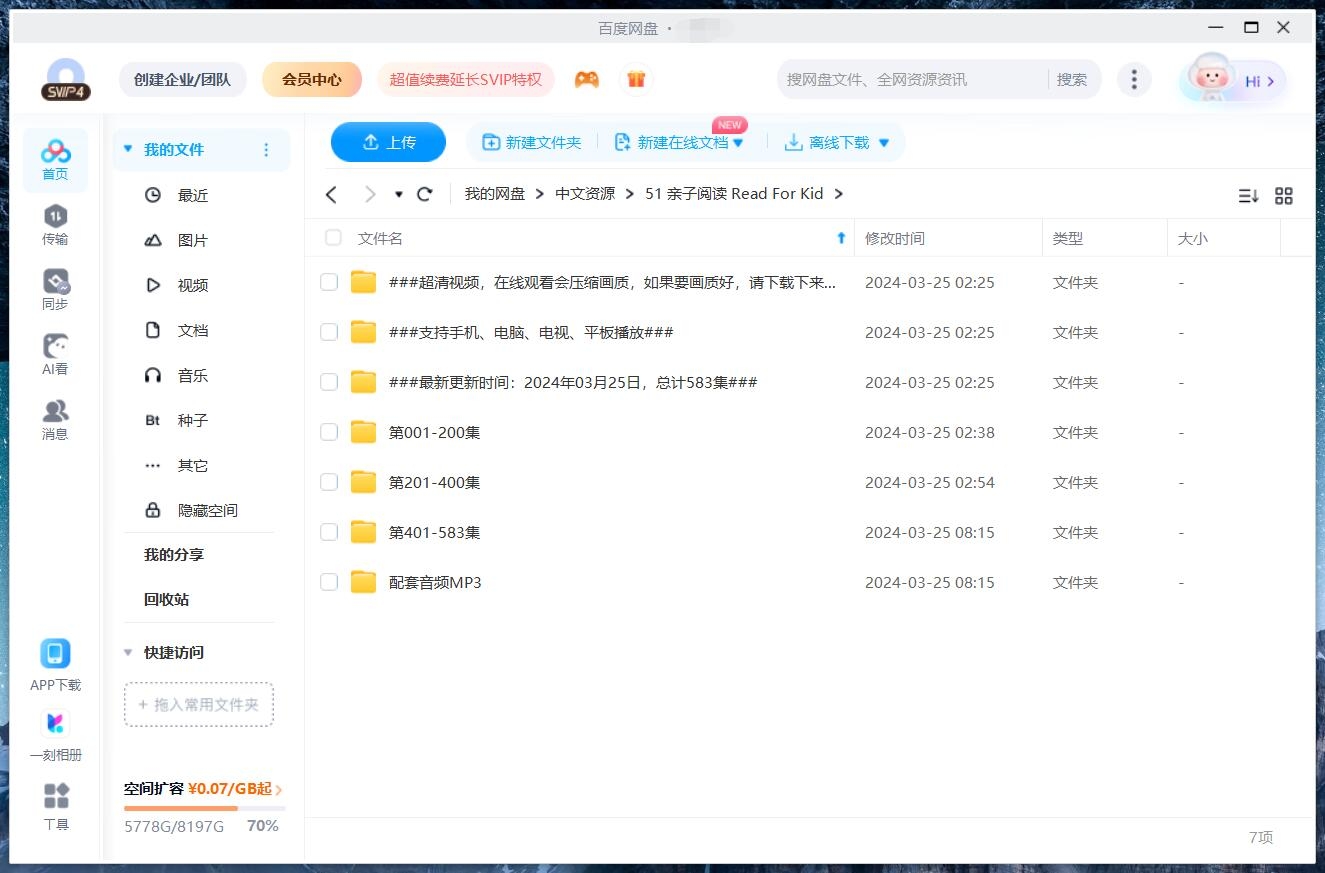Expand the 新建在线文档 dropdown
This screenshot has width=1325, height=873.
pyautogui.click(x=737, y=142)
